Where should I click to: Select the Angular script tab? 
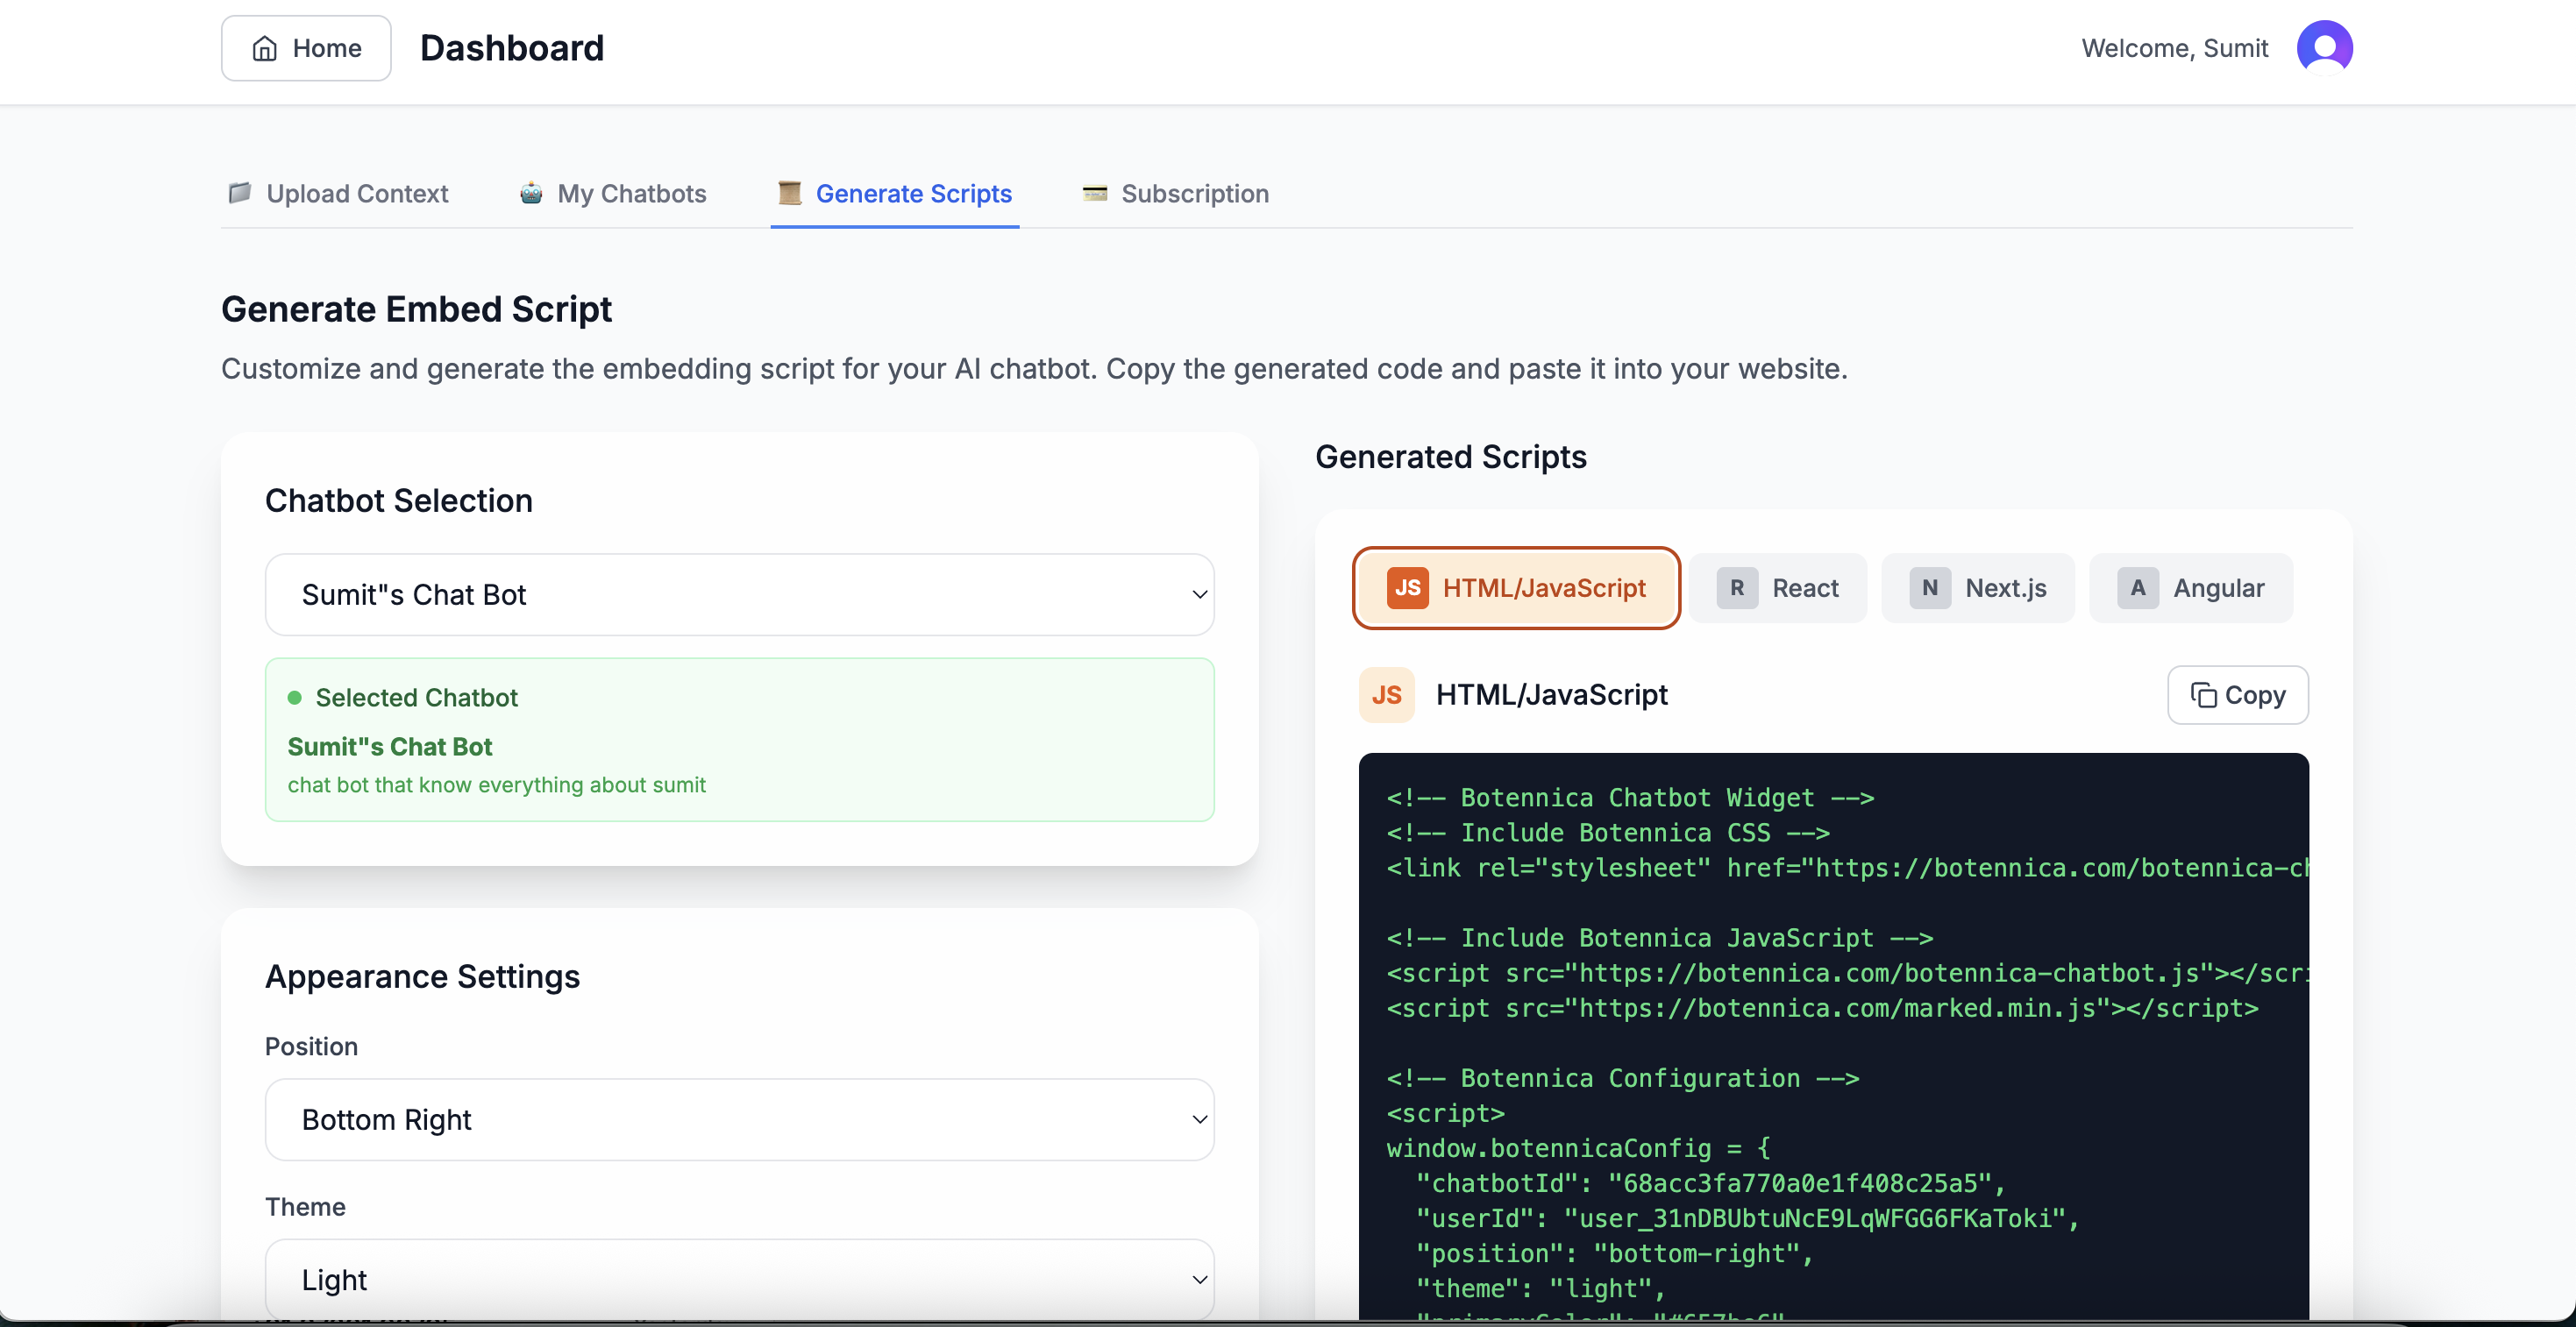2191,588
